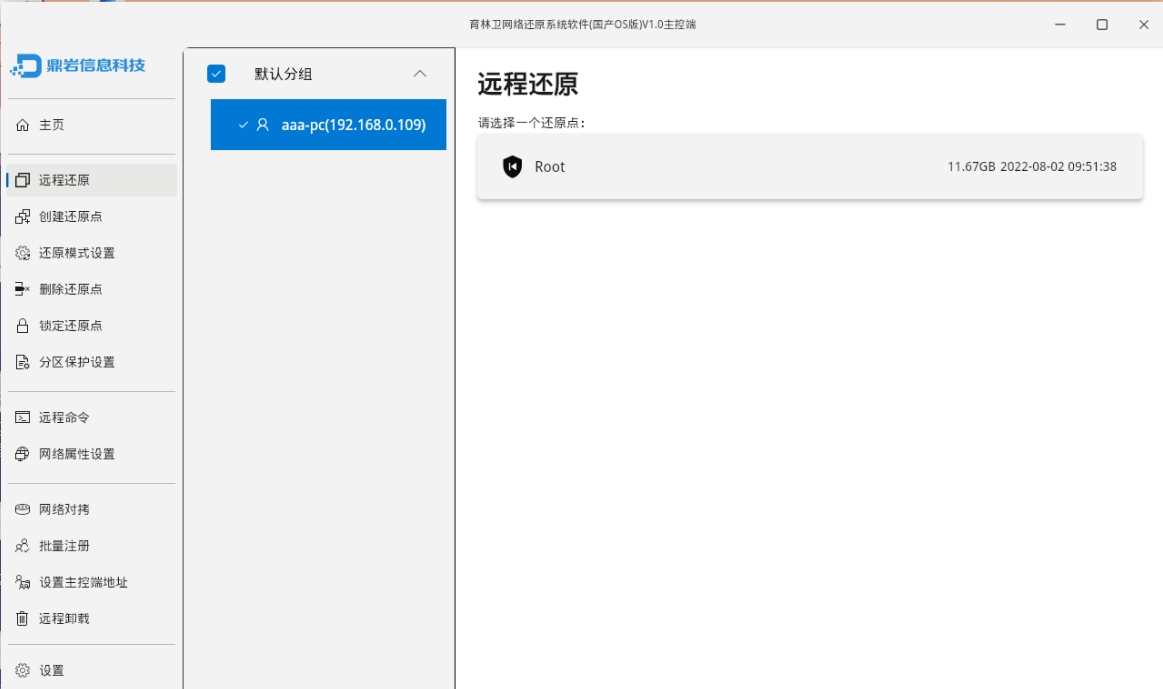
Task: Open 设置主控端地址 page
Action: point(83,583)
